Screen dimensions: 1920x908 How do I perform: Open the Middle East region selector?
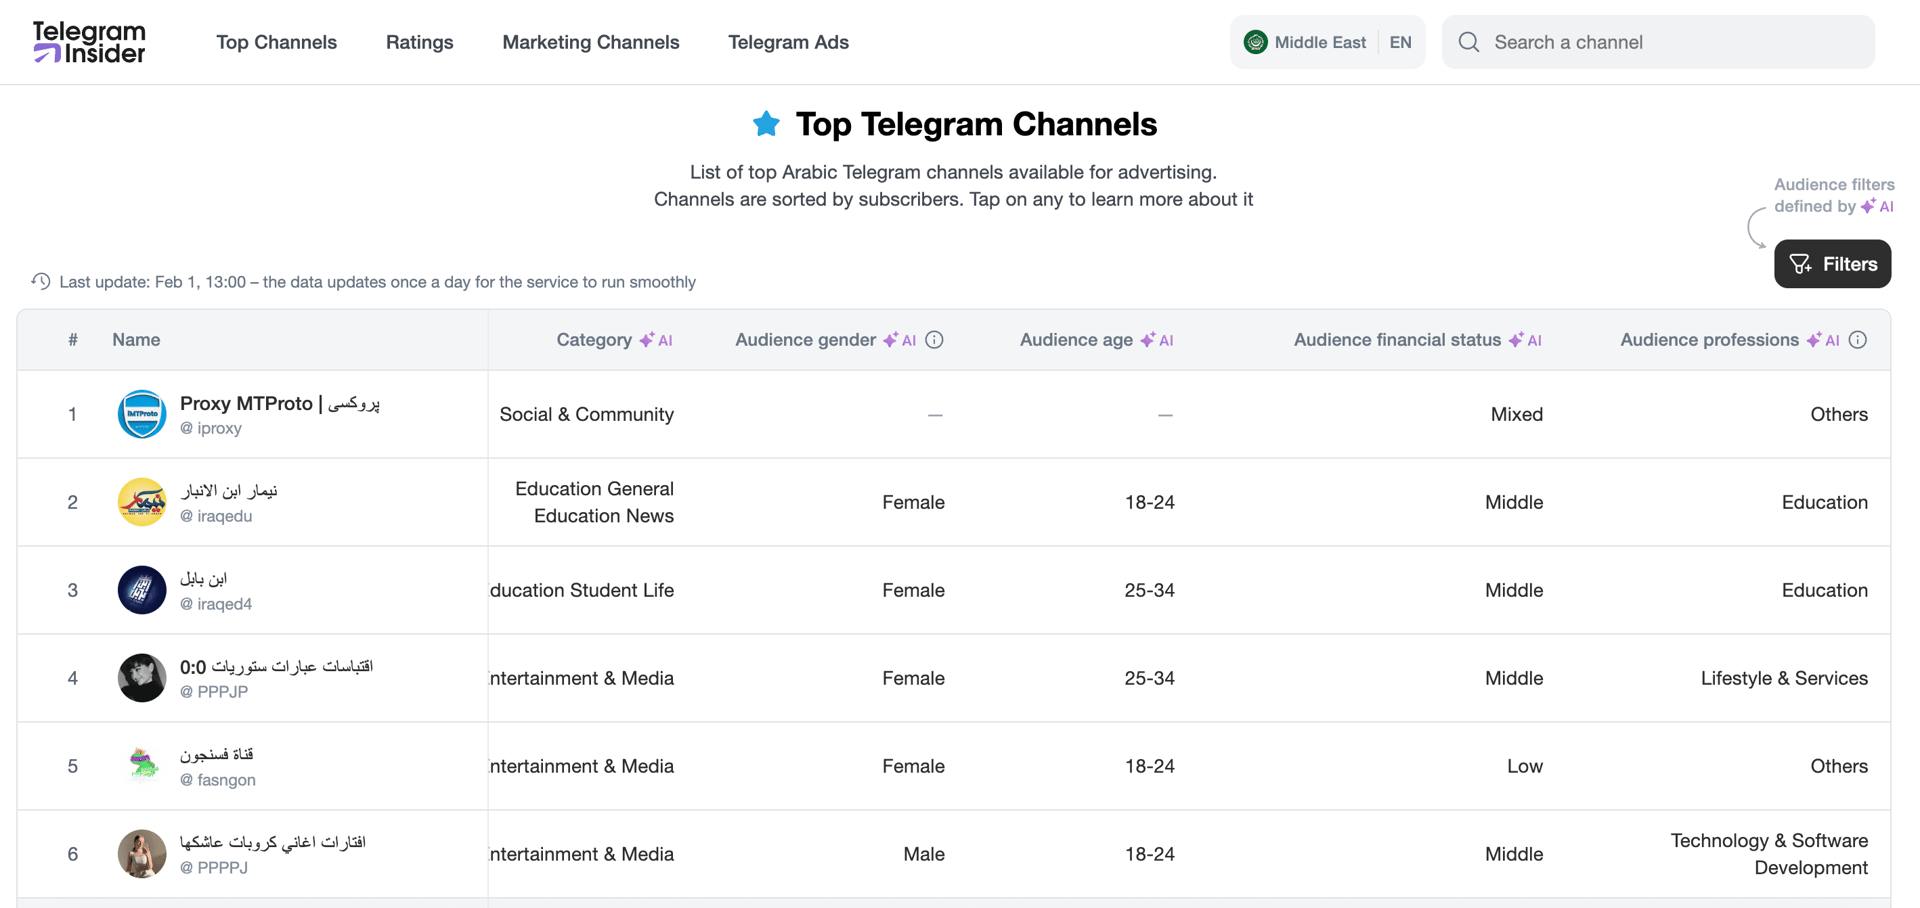pyautogui.click(x=1305, y=42)
